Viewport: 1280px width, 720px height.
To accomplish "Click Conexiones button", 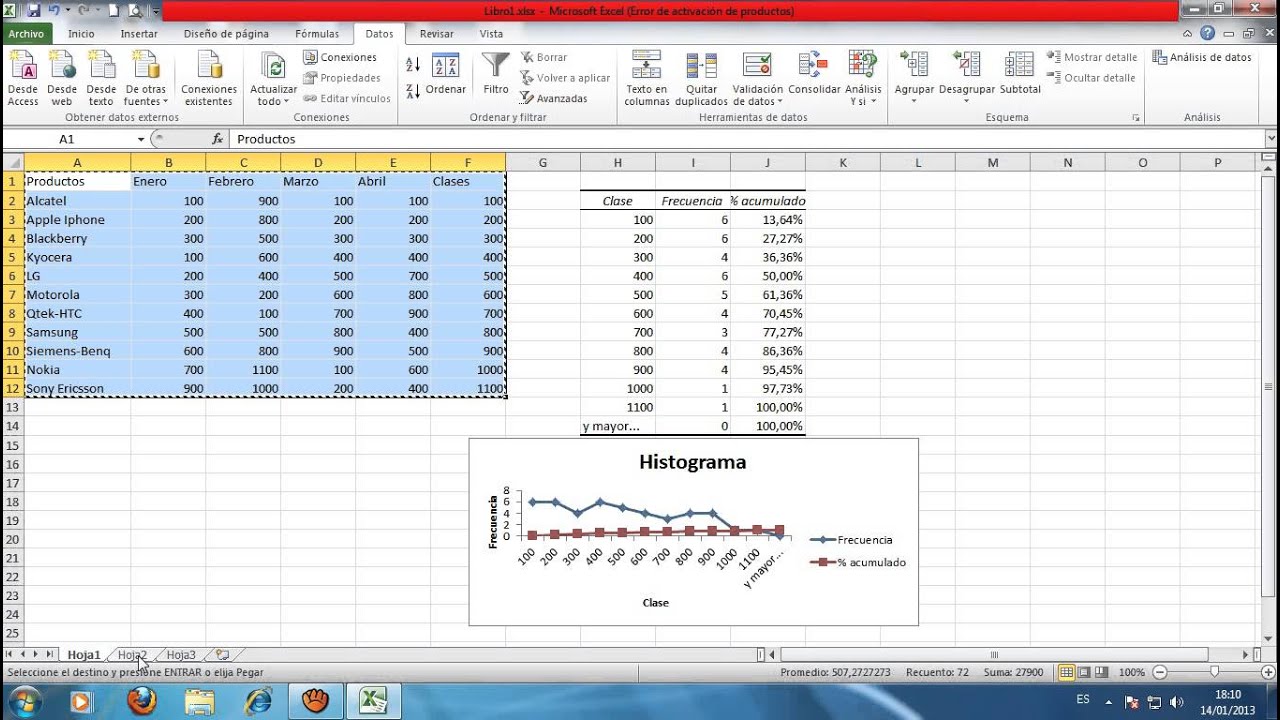I will tap(340, 57).
